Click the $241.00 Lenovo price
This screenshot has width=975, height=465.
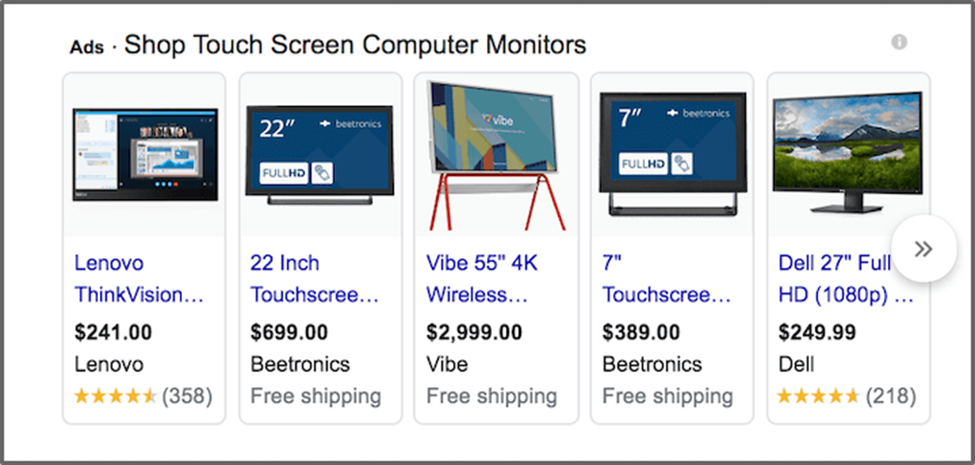[x=112, y=331]
